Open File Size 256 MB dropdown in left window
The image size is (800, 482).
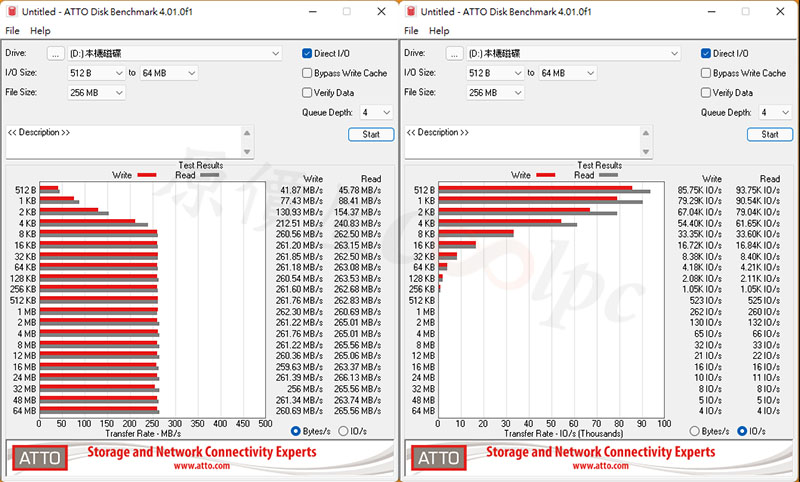click(x=96, y=93)
